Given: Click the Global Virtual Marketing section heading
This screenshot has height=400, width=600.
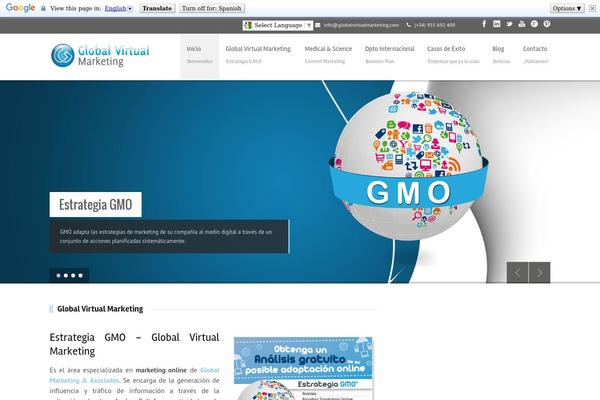Looking at the screenshot, I should point(100,309).
